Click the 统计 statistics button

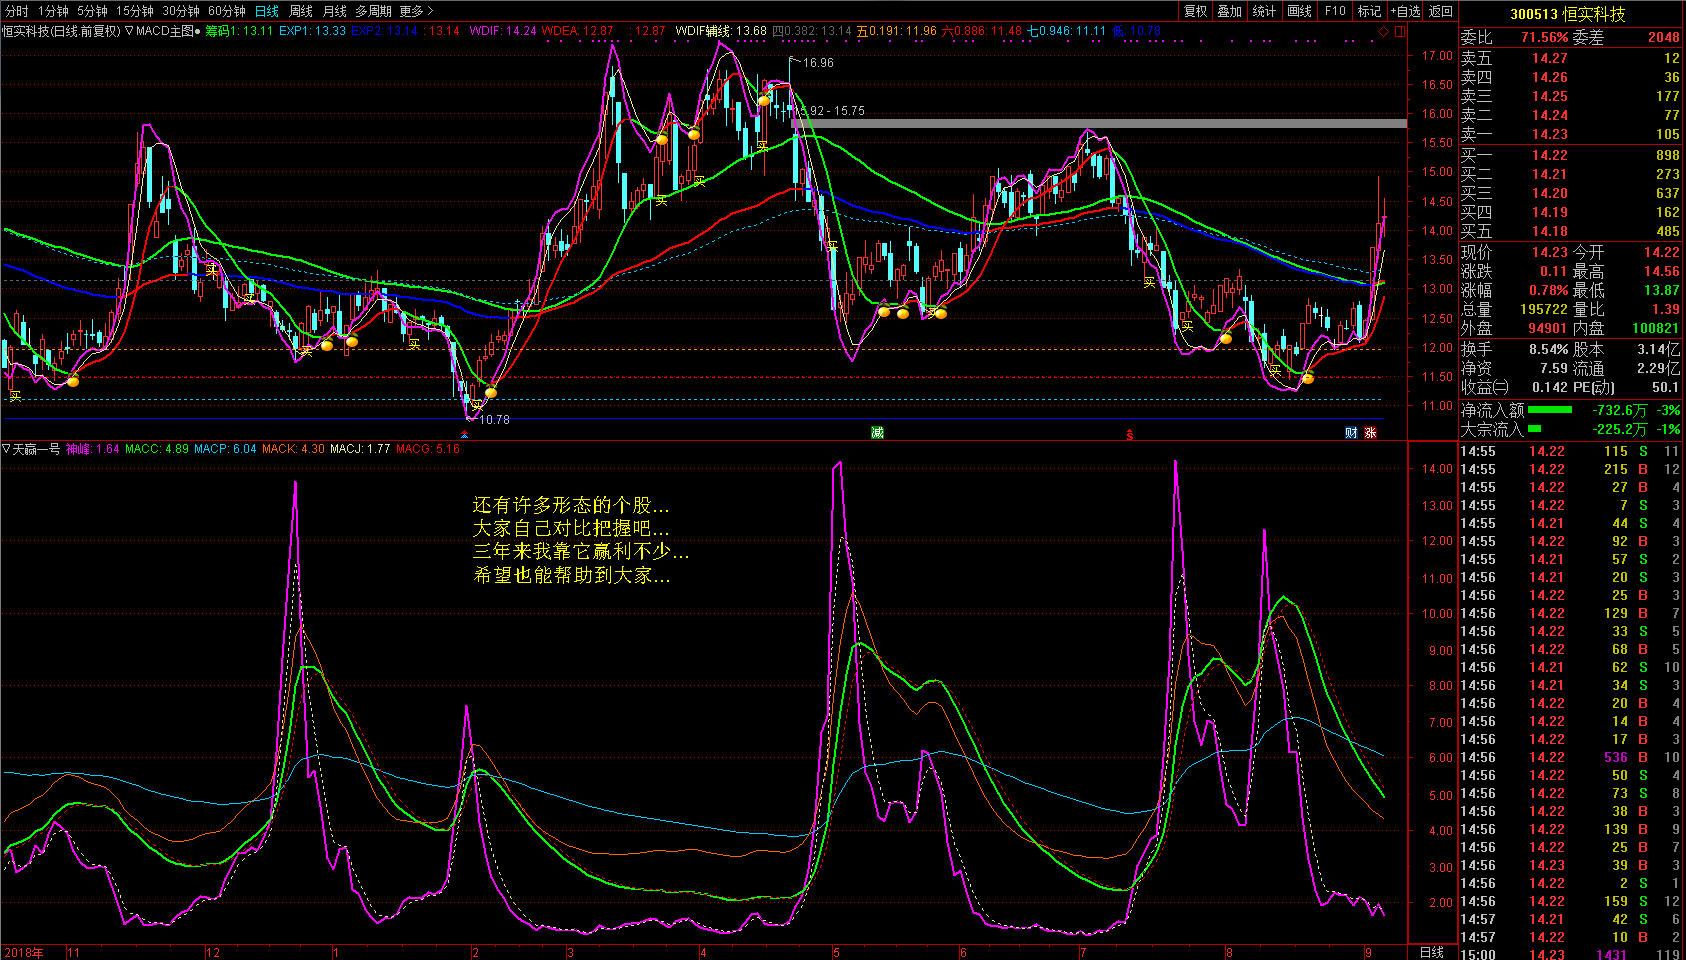(x=1265, y=11)
